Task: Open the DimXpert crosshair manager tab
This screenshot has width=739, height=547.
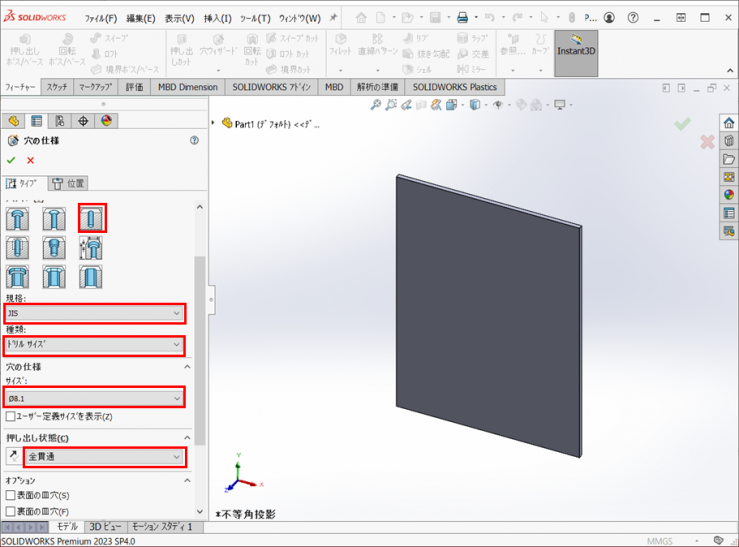Action: 83,121
